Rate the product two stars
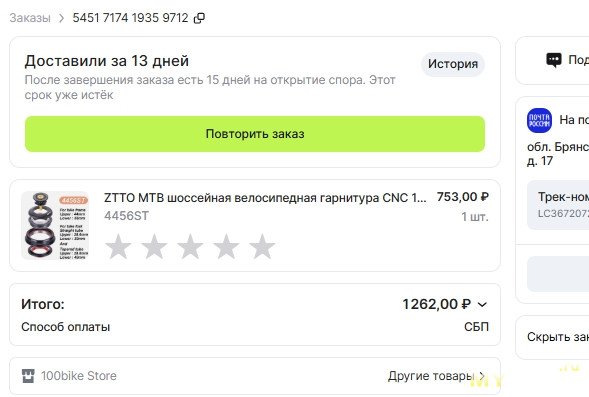The width and height of the screenshot is (589, 397). [154, 246]
